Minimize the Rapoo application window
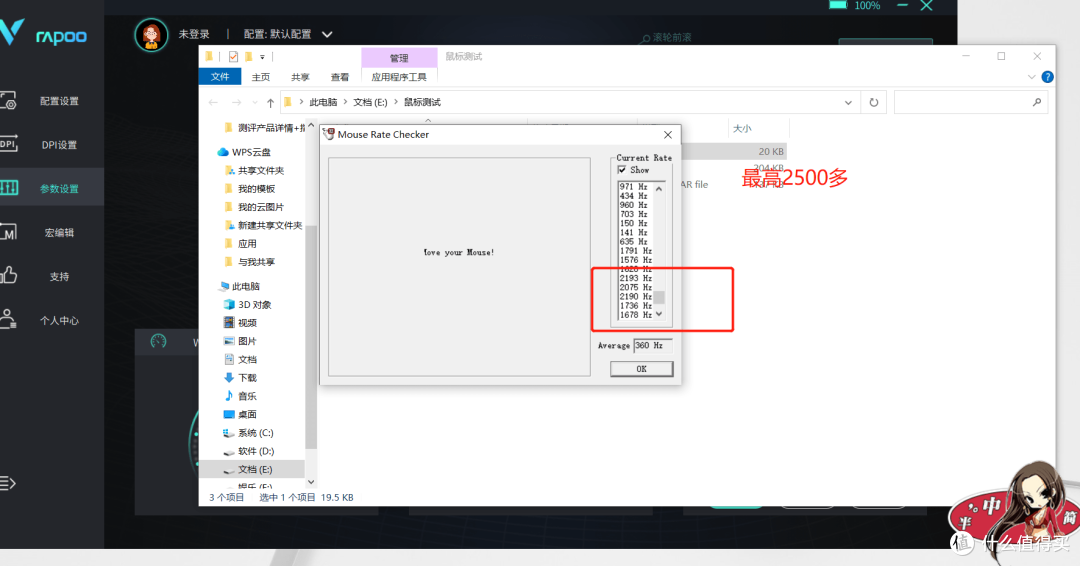 click(902, 6)
